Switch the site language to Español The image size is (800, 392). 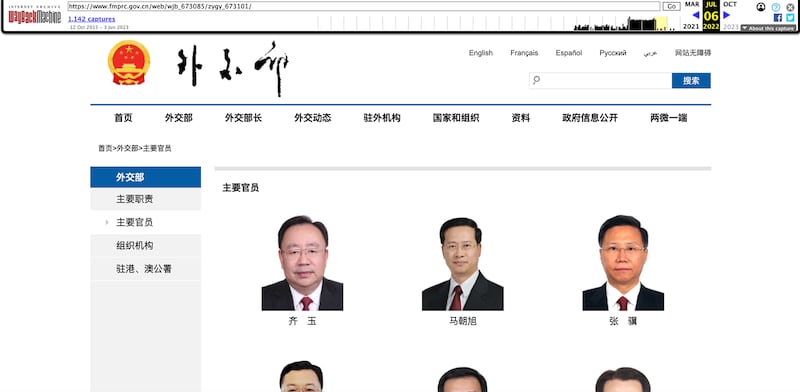coord(569,53)
